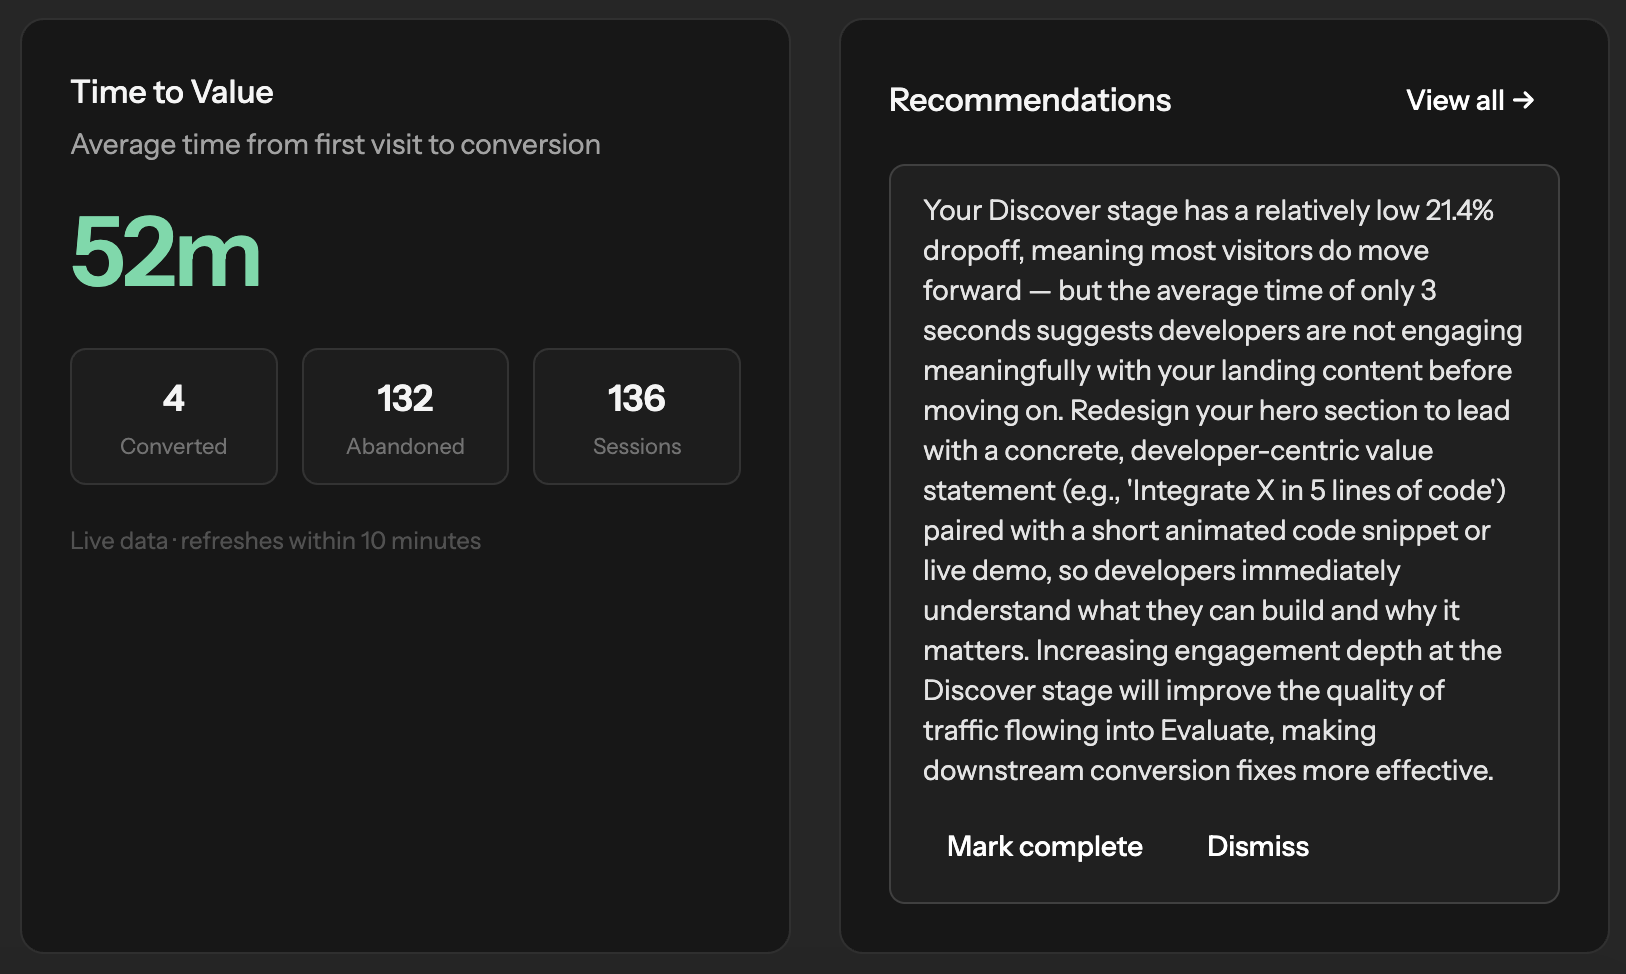This screenshot has width=1626, height=974.
Task: Click the 4 Converted count
Action: coord(173,399)
